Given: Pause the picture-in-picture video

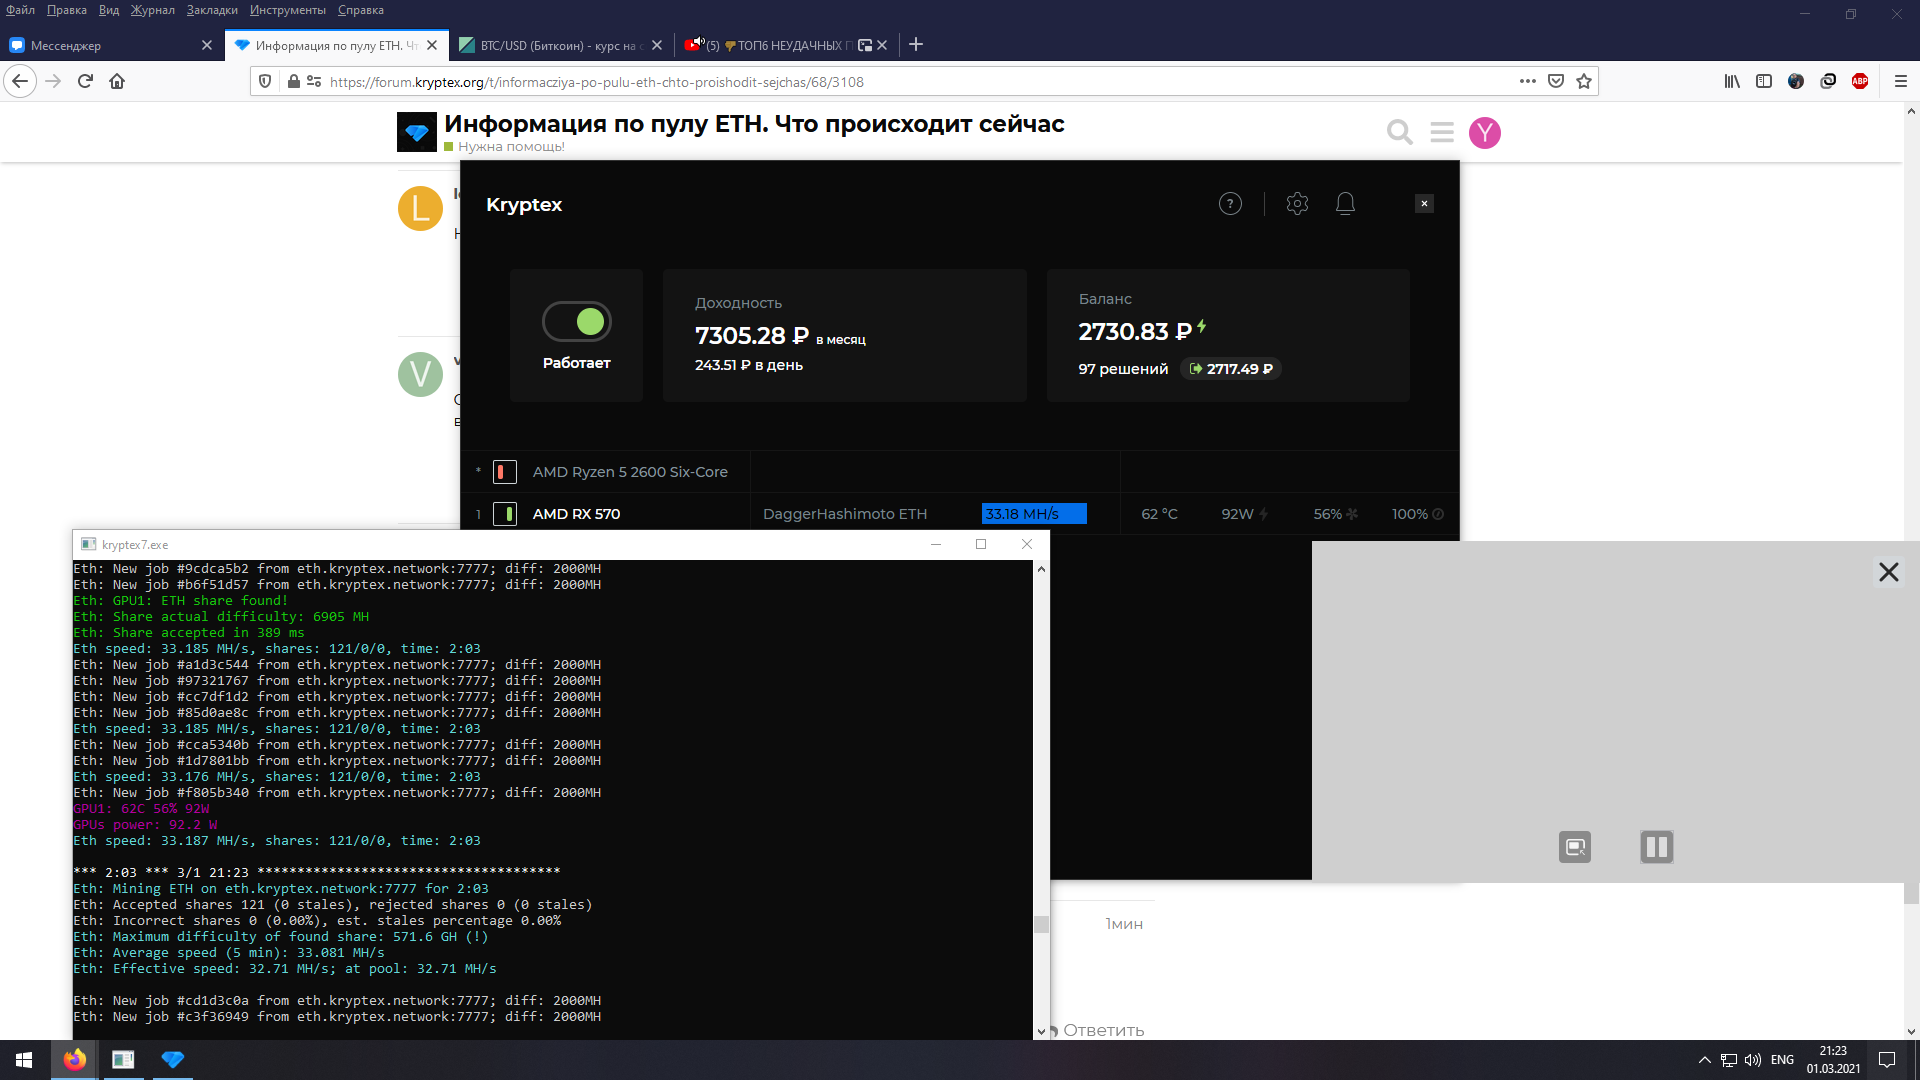Looking at the screenshot, I should pyautogui.click(x=1657, y=847).
